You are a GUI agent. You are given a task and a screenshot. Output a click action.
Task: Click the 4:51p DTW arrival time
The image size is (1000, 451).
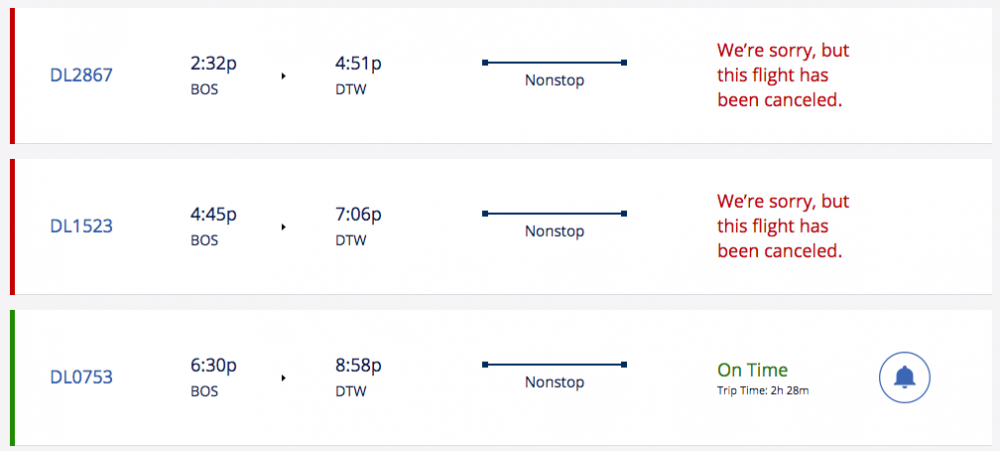pyautogui.click(x=358, y=74)
